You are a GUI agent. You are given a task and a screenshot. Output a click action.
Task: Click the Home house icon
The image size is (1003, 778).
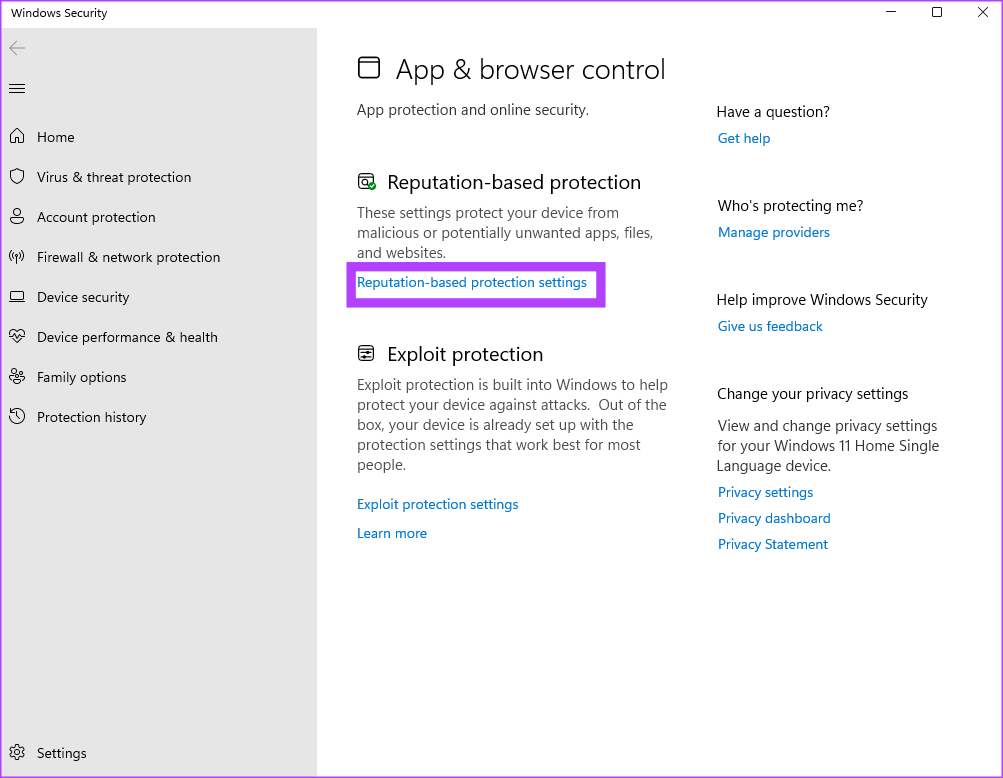coord(17,136)
